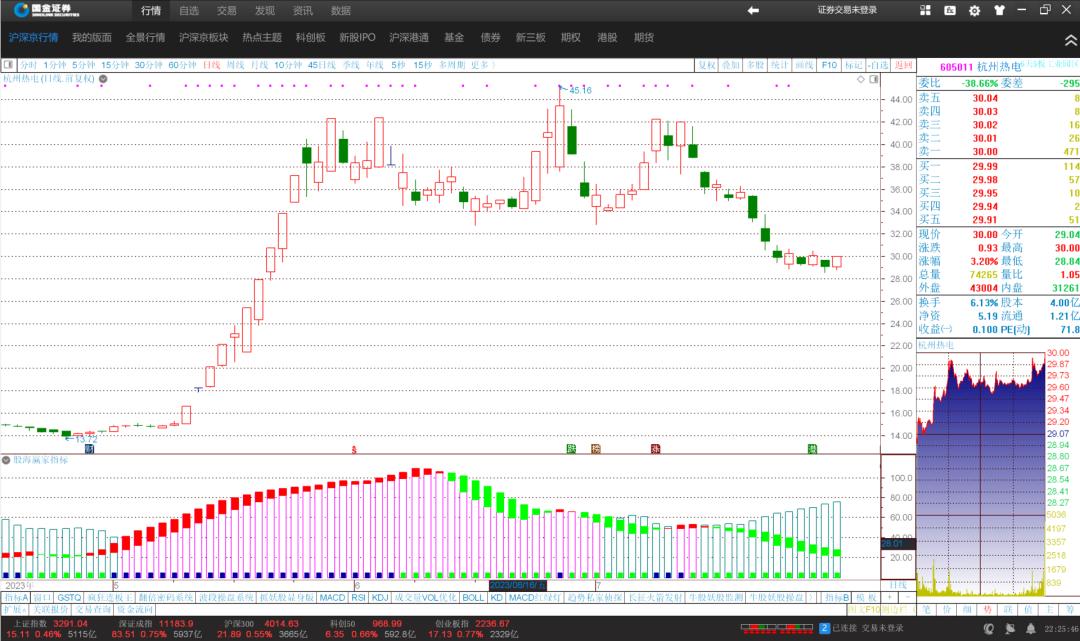1080x641 pixels.
Task: Click the 复权 toolbar button
Action: tap(706, 65)
